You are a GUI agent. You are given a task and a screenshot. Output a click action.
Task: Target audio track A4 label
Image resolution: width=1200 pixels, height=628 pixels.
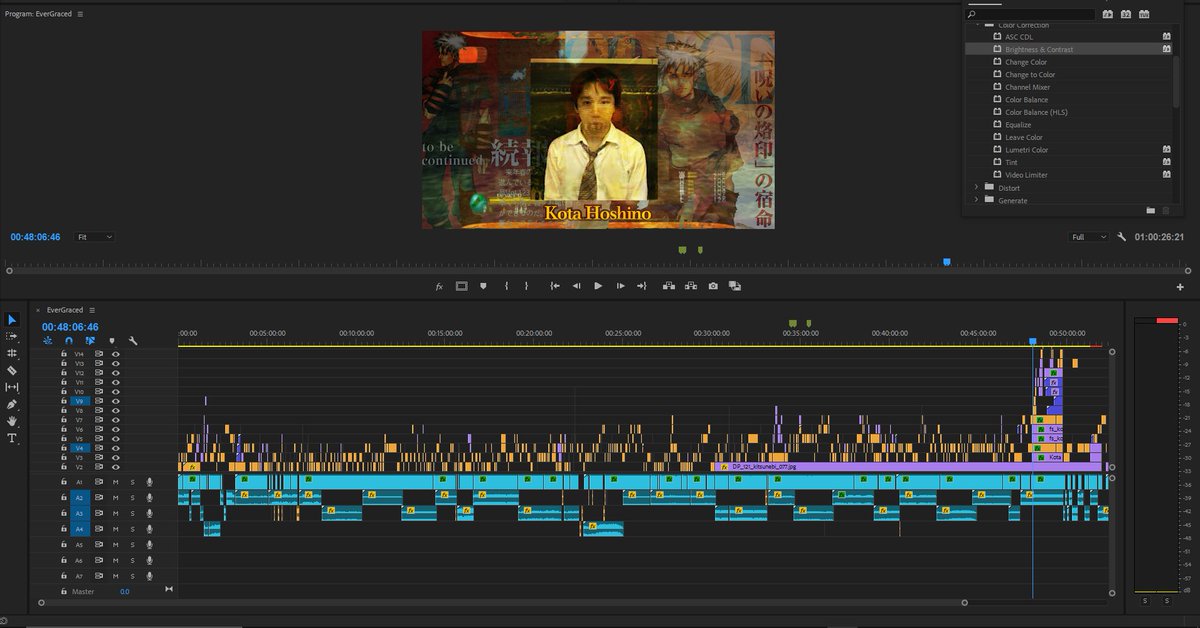[79, 529]
